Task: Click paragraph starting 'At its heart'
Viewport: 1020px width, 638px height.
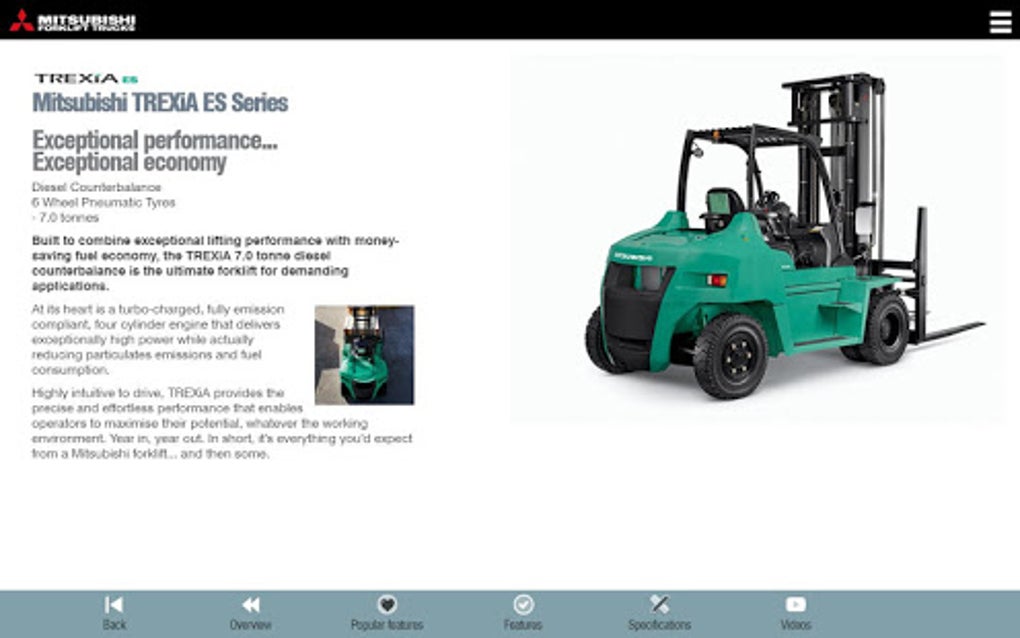Action: (x=158, y=339)
